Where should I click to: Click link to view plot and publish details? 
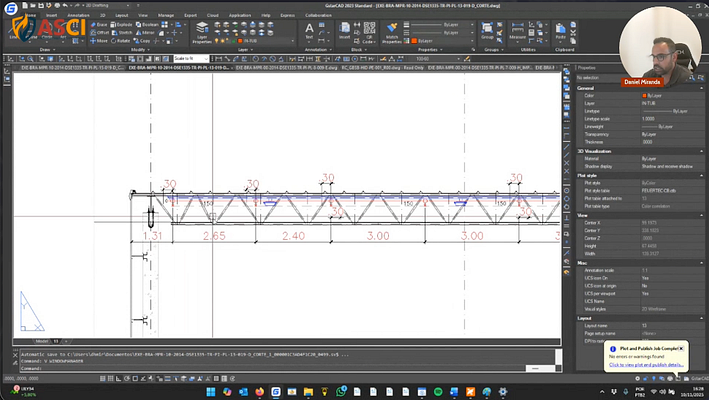pyautogui.click(x=646, y=365)
